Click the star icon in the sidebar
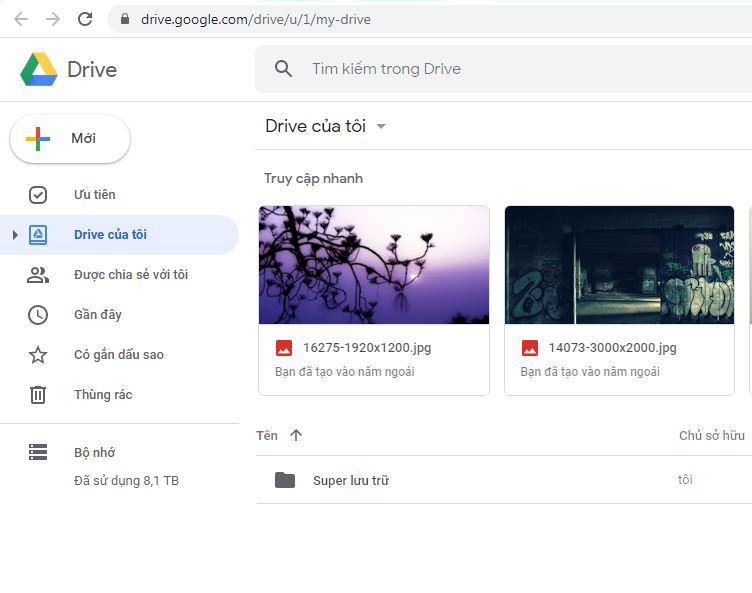Viewport: 752px width, 593px height. click(x=38, y=355)
